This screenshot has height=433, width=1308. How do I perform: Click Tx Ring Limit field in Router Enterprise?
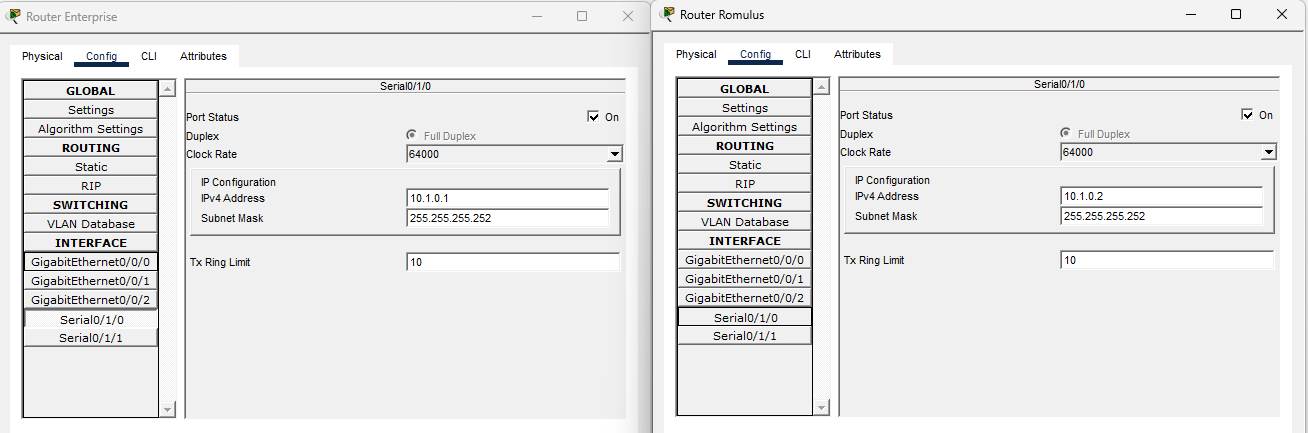513,262
